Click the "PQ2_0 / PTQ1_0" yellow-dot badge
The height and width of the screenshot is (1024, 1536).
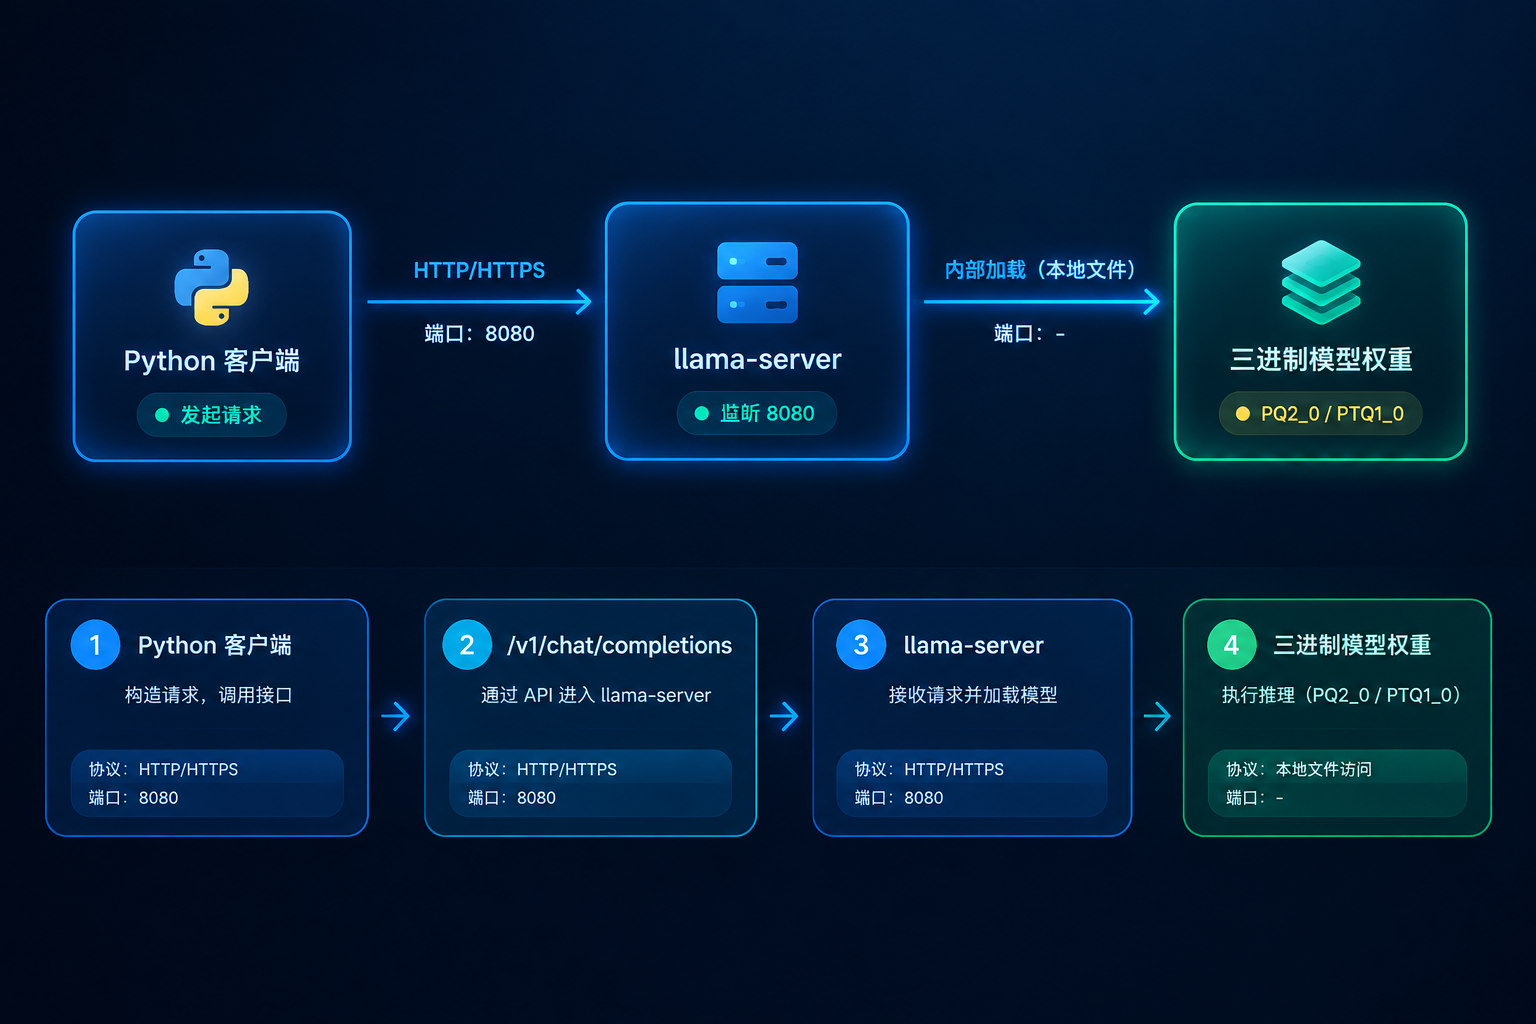pyautogui.click(x=1320, y=413)
